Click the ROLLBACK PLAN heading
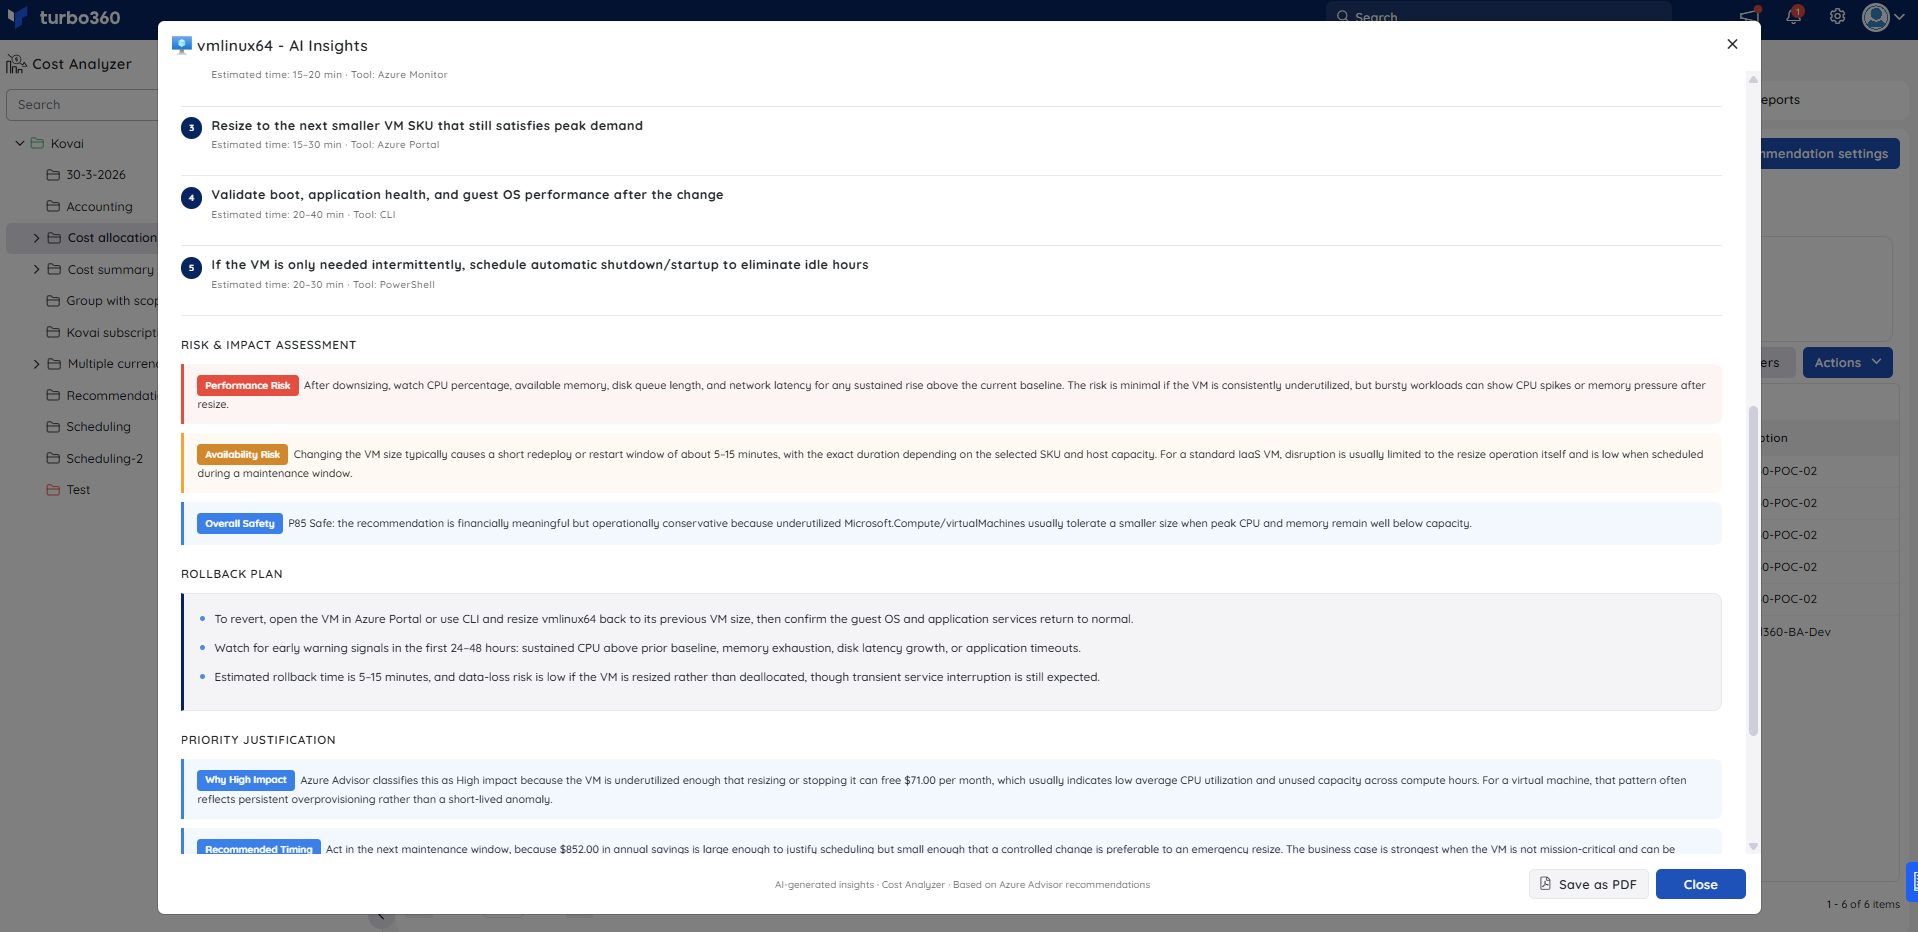 tap(232, 574)
